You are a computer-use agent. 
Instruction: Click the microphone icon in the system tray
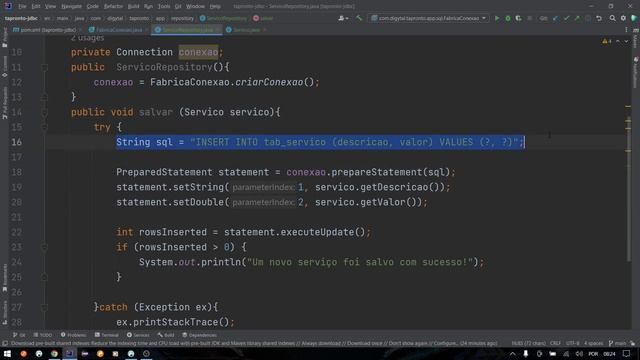pyautogui.click(x=526, y=354)
